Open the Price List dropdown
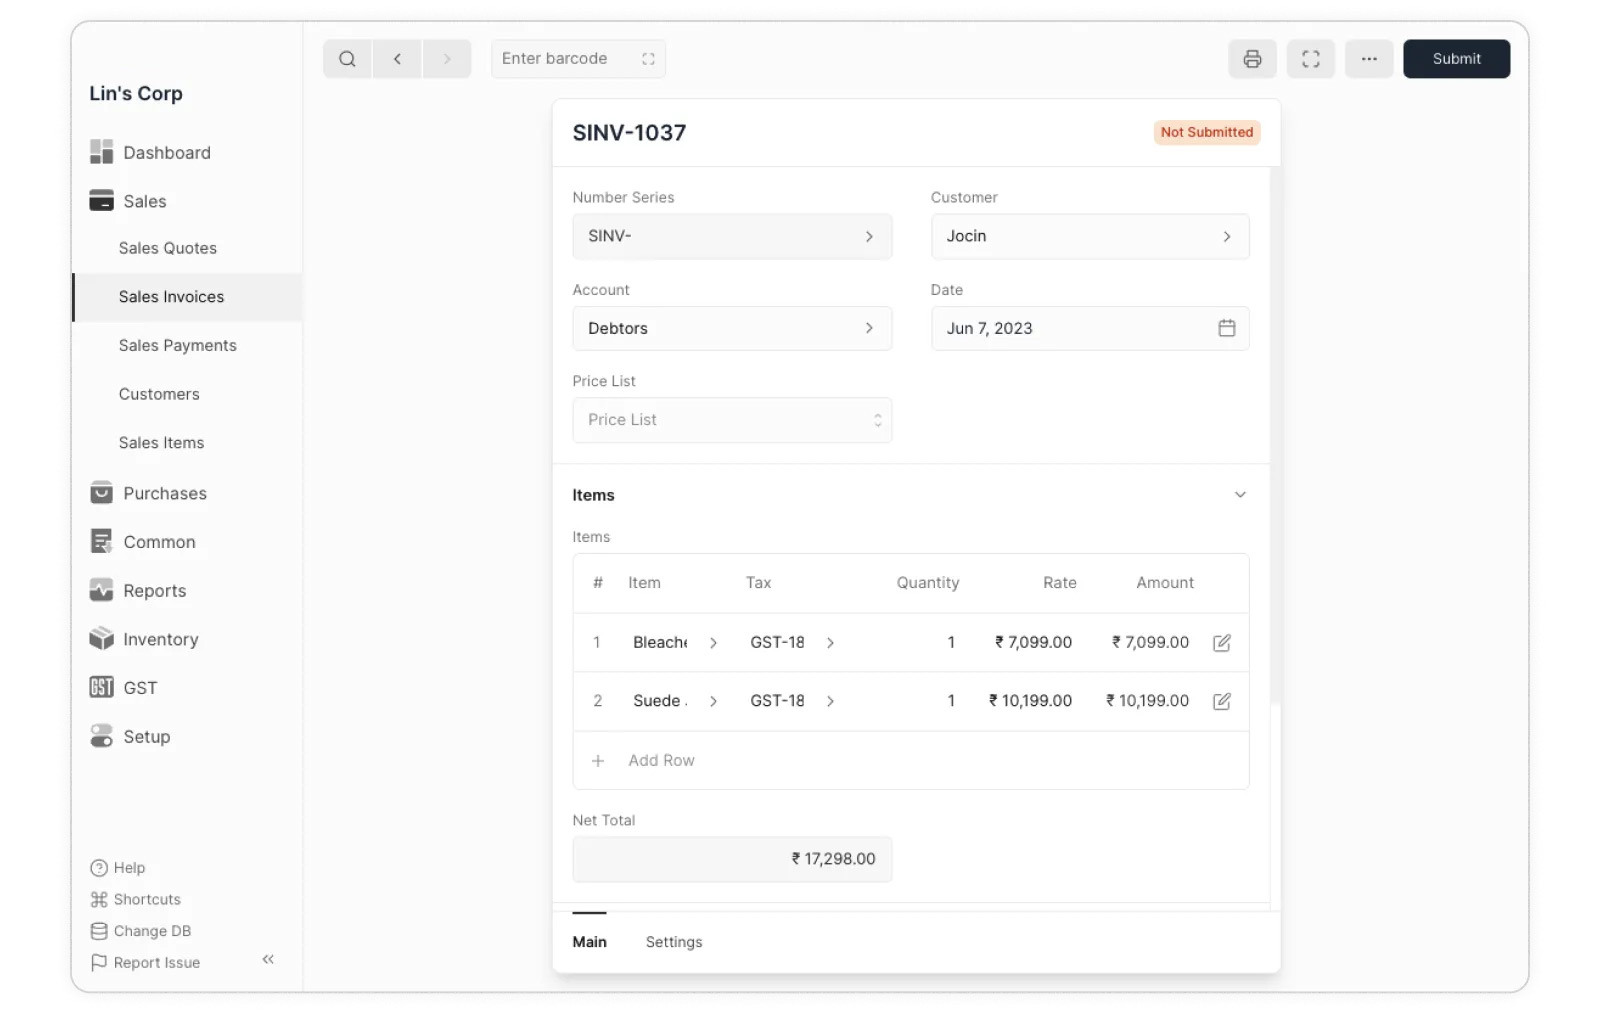This screenshot has width=1600, height=1014. tap(732, 420)
